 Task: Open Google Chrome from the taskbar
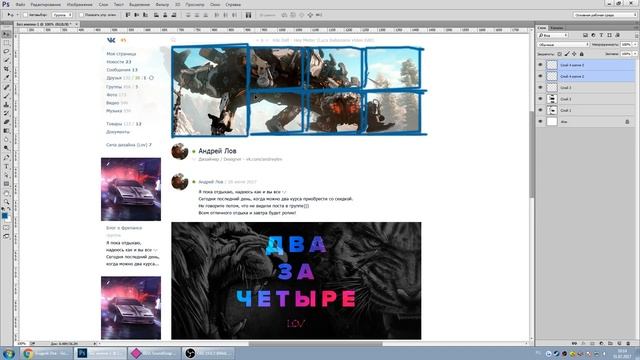[47, 353]
